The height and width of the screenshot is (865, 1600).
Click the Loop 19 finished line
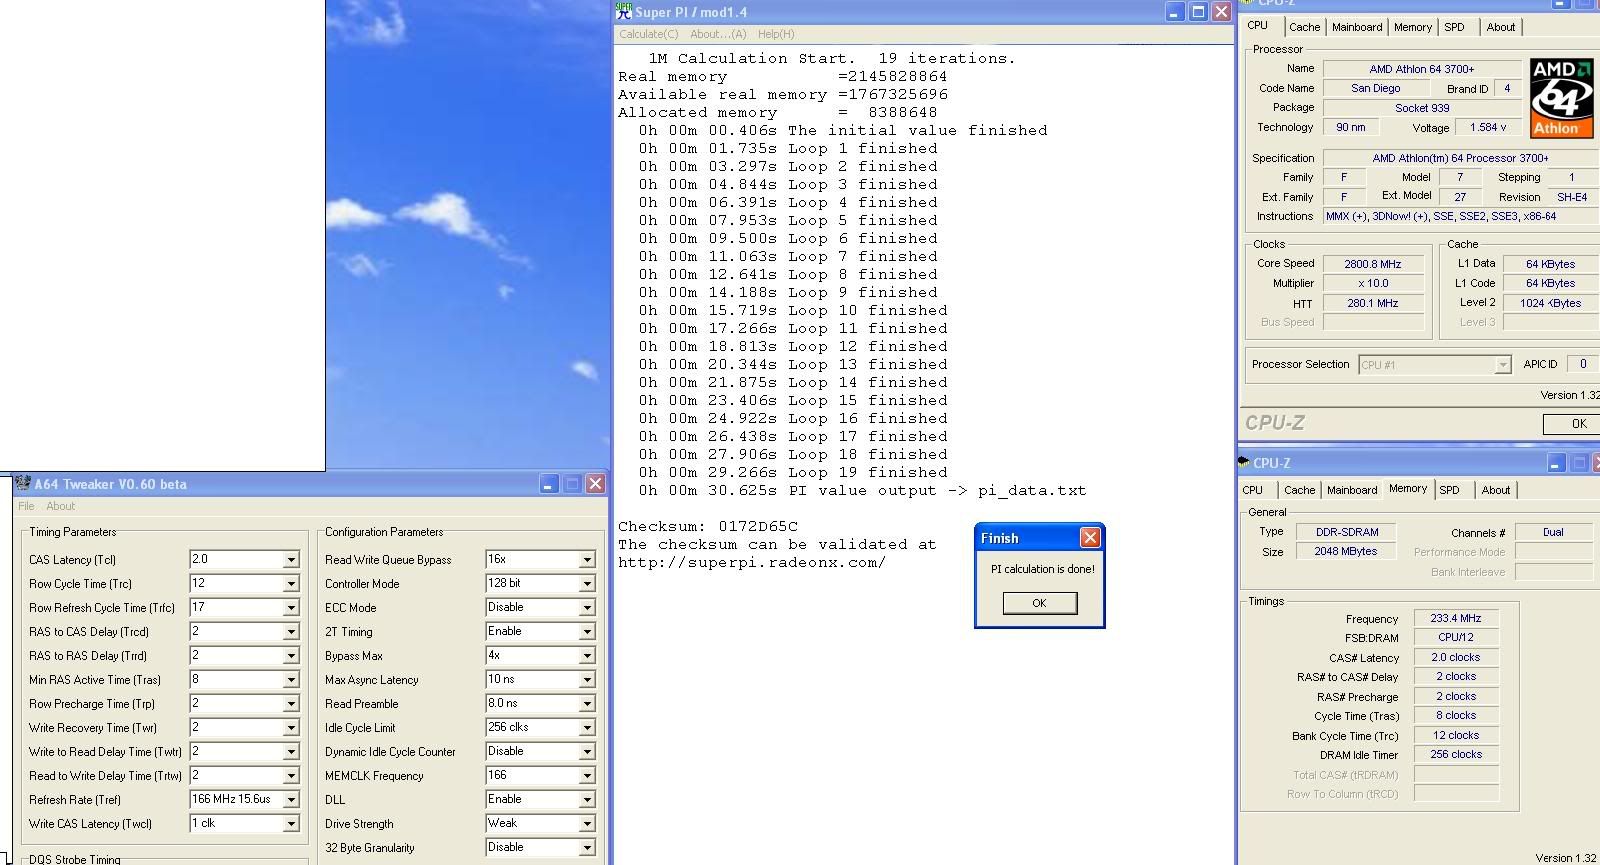pos(793,472)
